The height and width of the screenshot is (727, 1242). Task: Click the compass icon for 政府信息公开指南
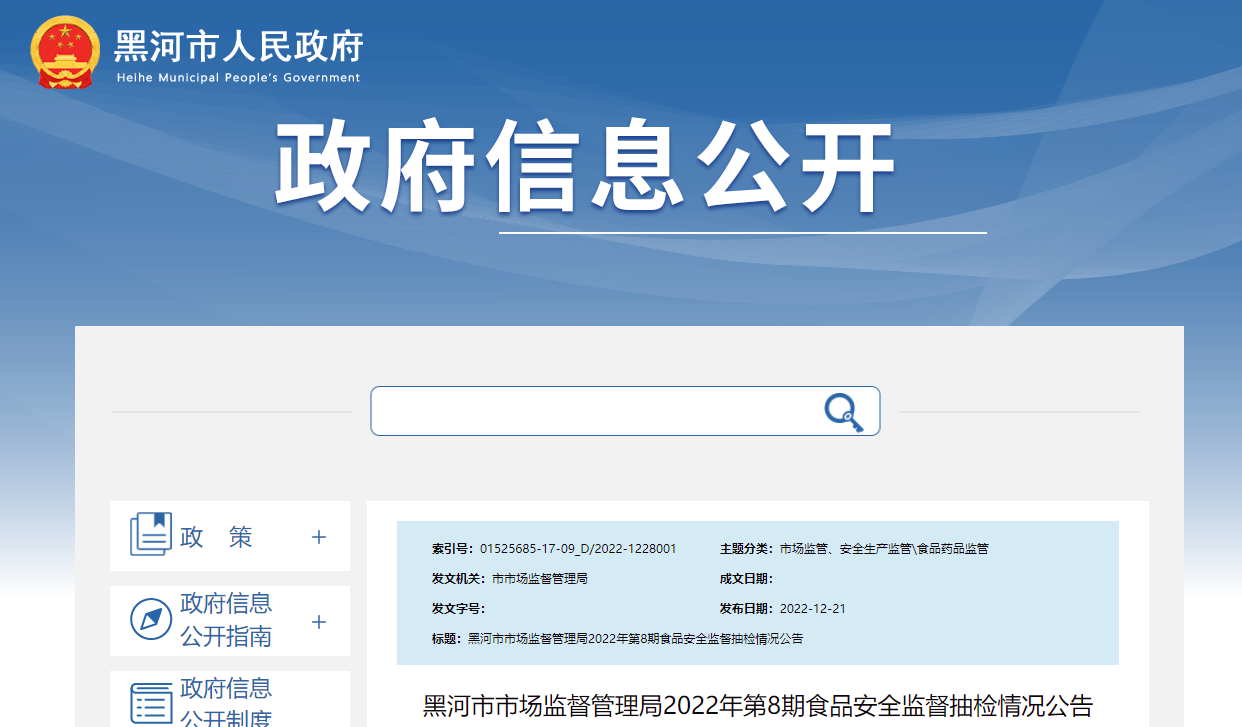(151, 620)
